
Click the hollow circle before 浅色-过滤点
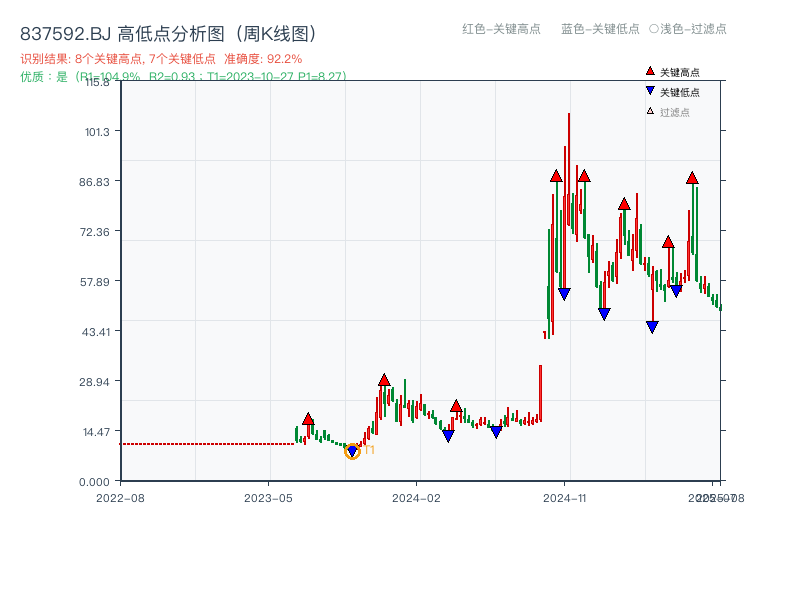[x=654, y=29]
